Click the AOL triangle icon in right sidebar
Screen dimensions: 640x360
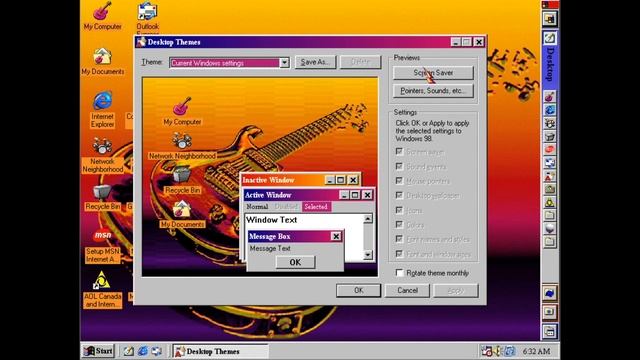point(549,202)
